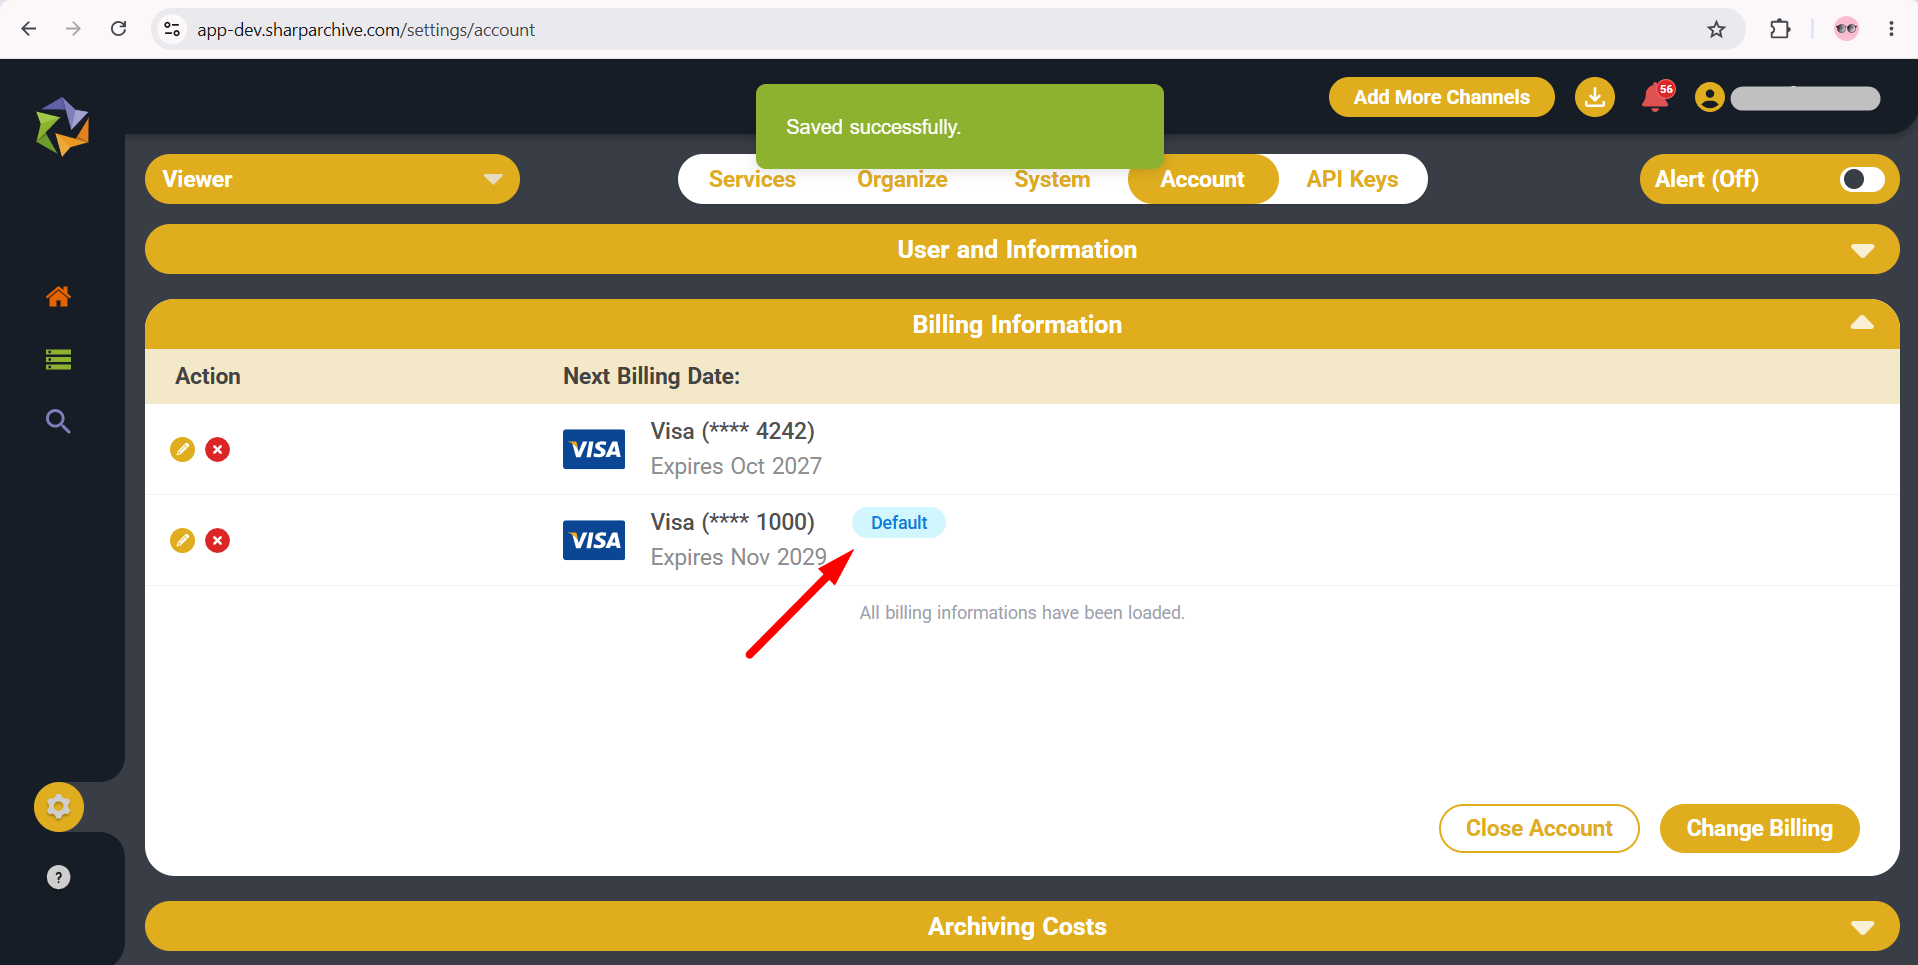Open the Settings gear icon
The image size is (1918, 965).
[x=59, y=807]
